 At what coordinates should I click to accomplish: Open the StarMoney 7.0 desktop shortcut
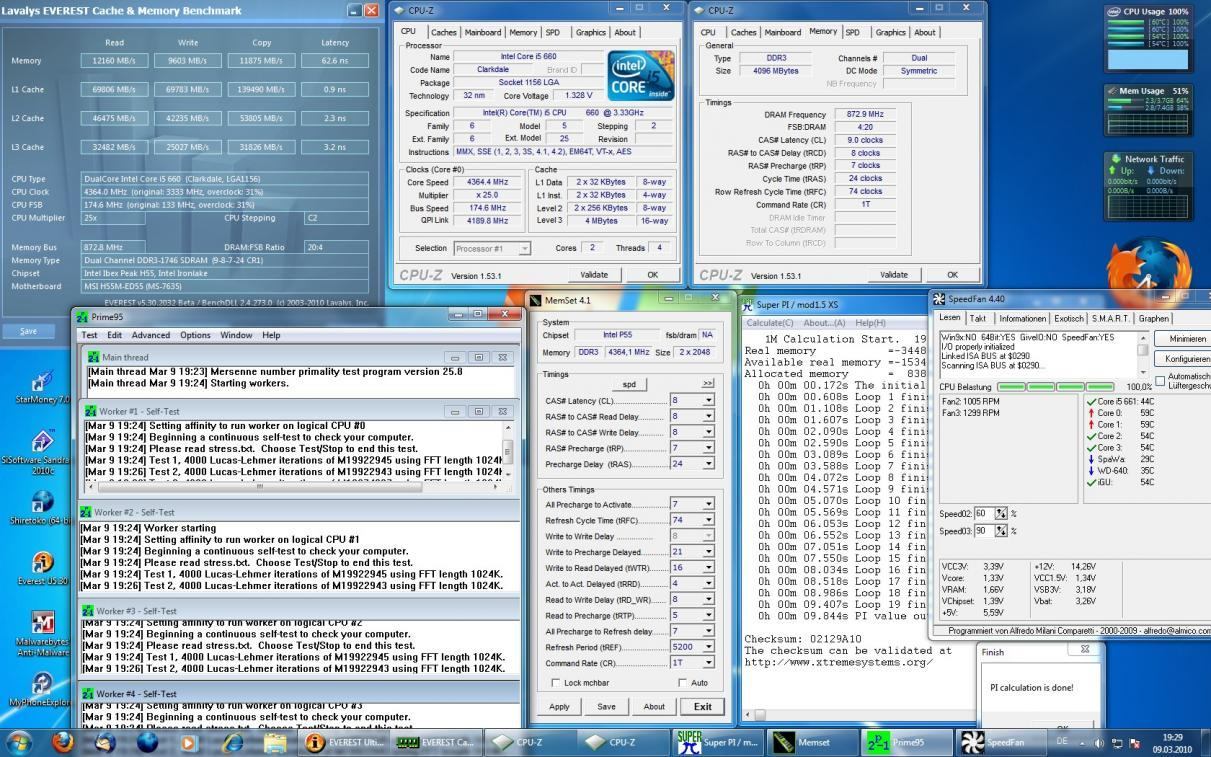43,385
